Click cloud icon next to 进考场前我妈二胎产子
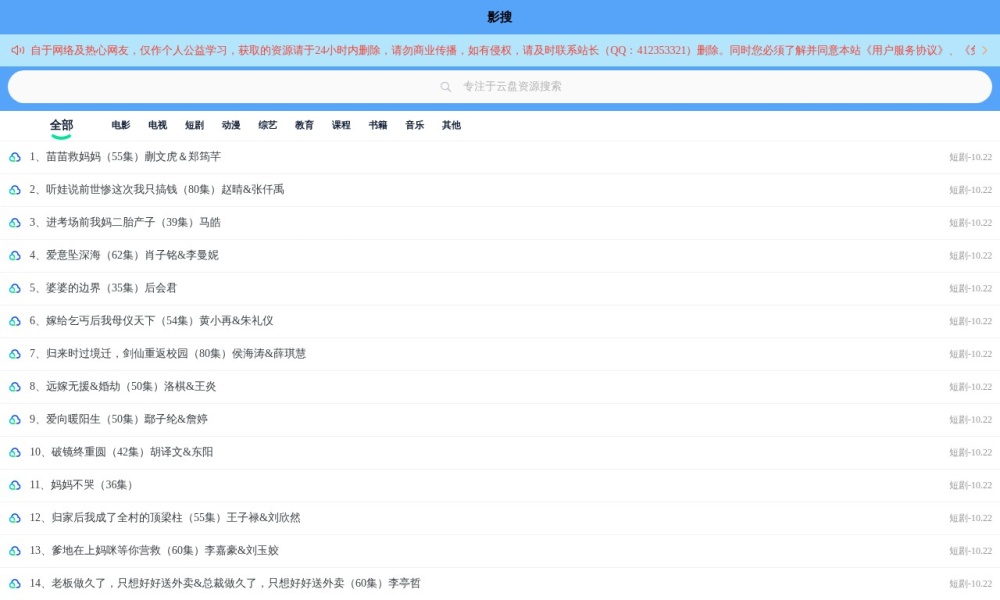The image size is (1000, 600). [x=15, y=223]
